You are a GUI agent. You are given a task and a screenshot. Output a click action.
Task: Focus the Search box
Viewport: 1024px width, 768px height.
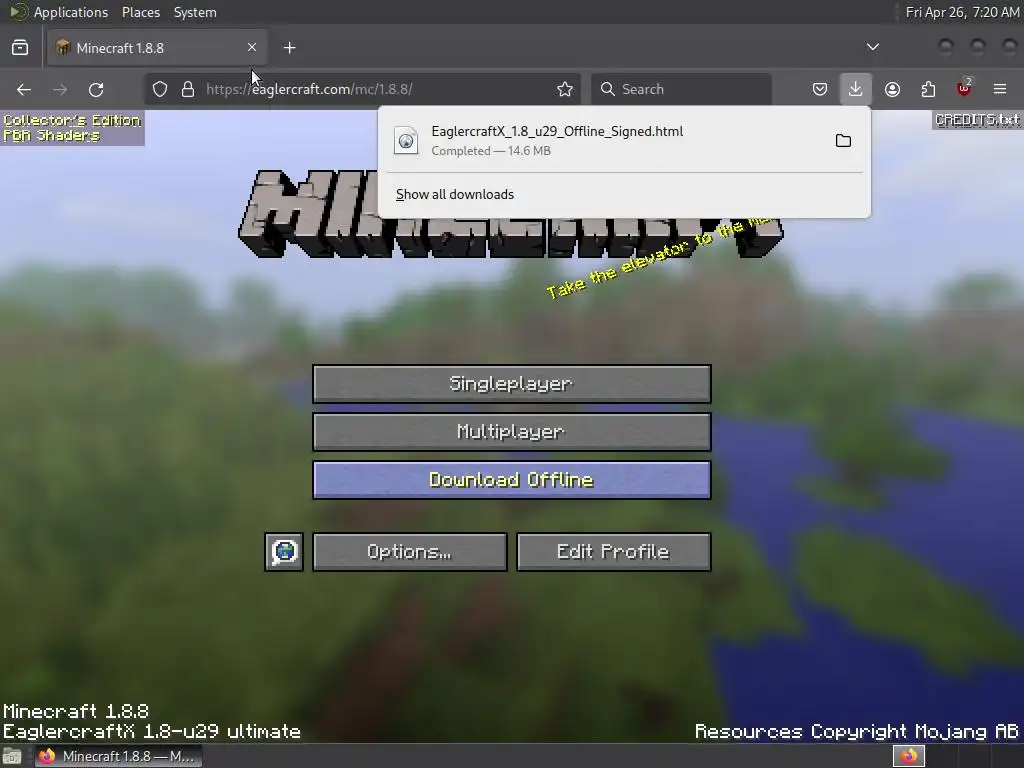pos(681,89)
